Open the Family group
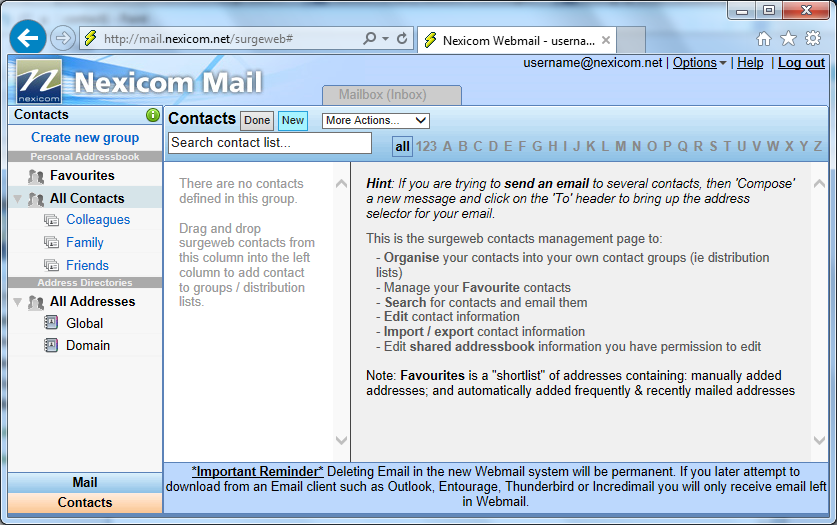Image resolution: width=837 pixels, height=525 pixels. click(x=85, y=243)
